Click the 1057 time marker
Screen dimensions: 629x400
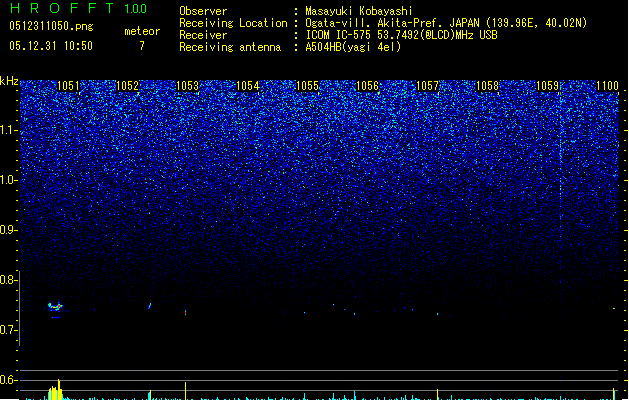(x=428, y=85)
